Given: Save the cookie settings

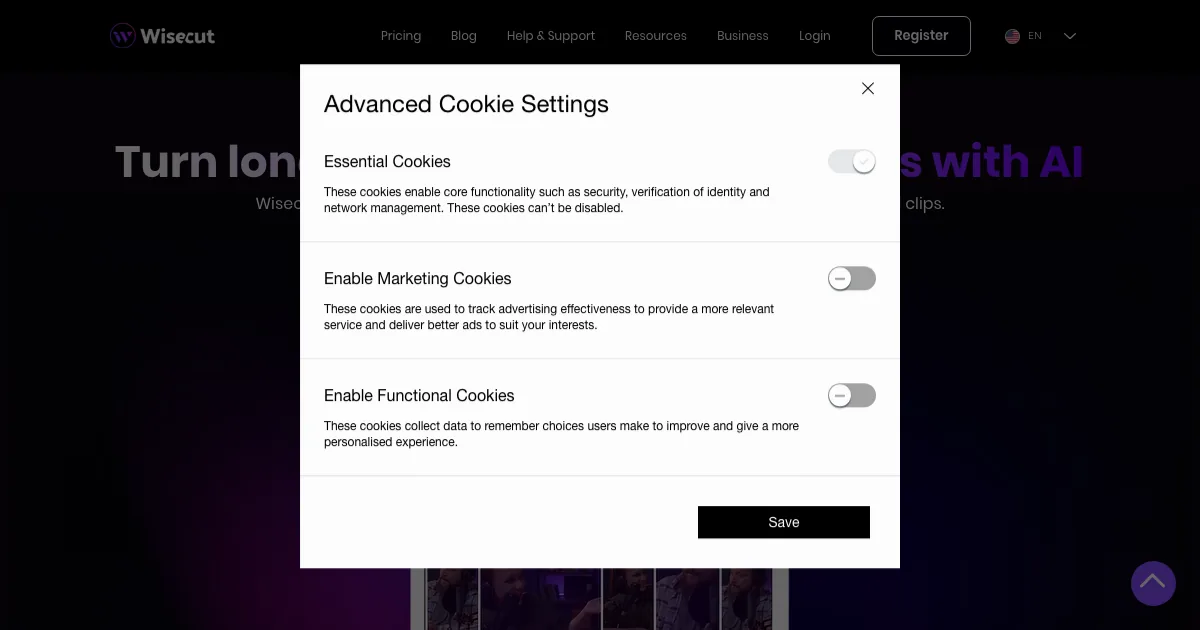Looking at the screenshot, I should click(x=783, y=522).
